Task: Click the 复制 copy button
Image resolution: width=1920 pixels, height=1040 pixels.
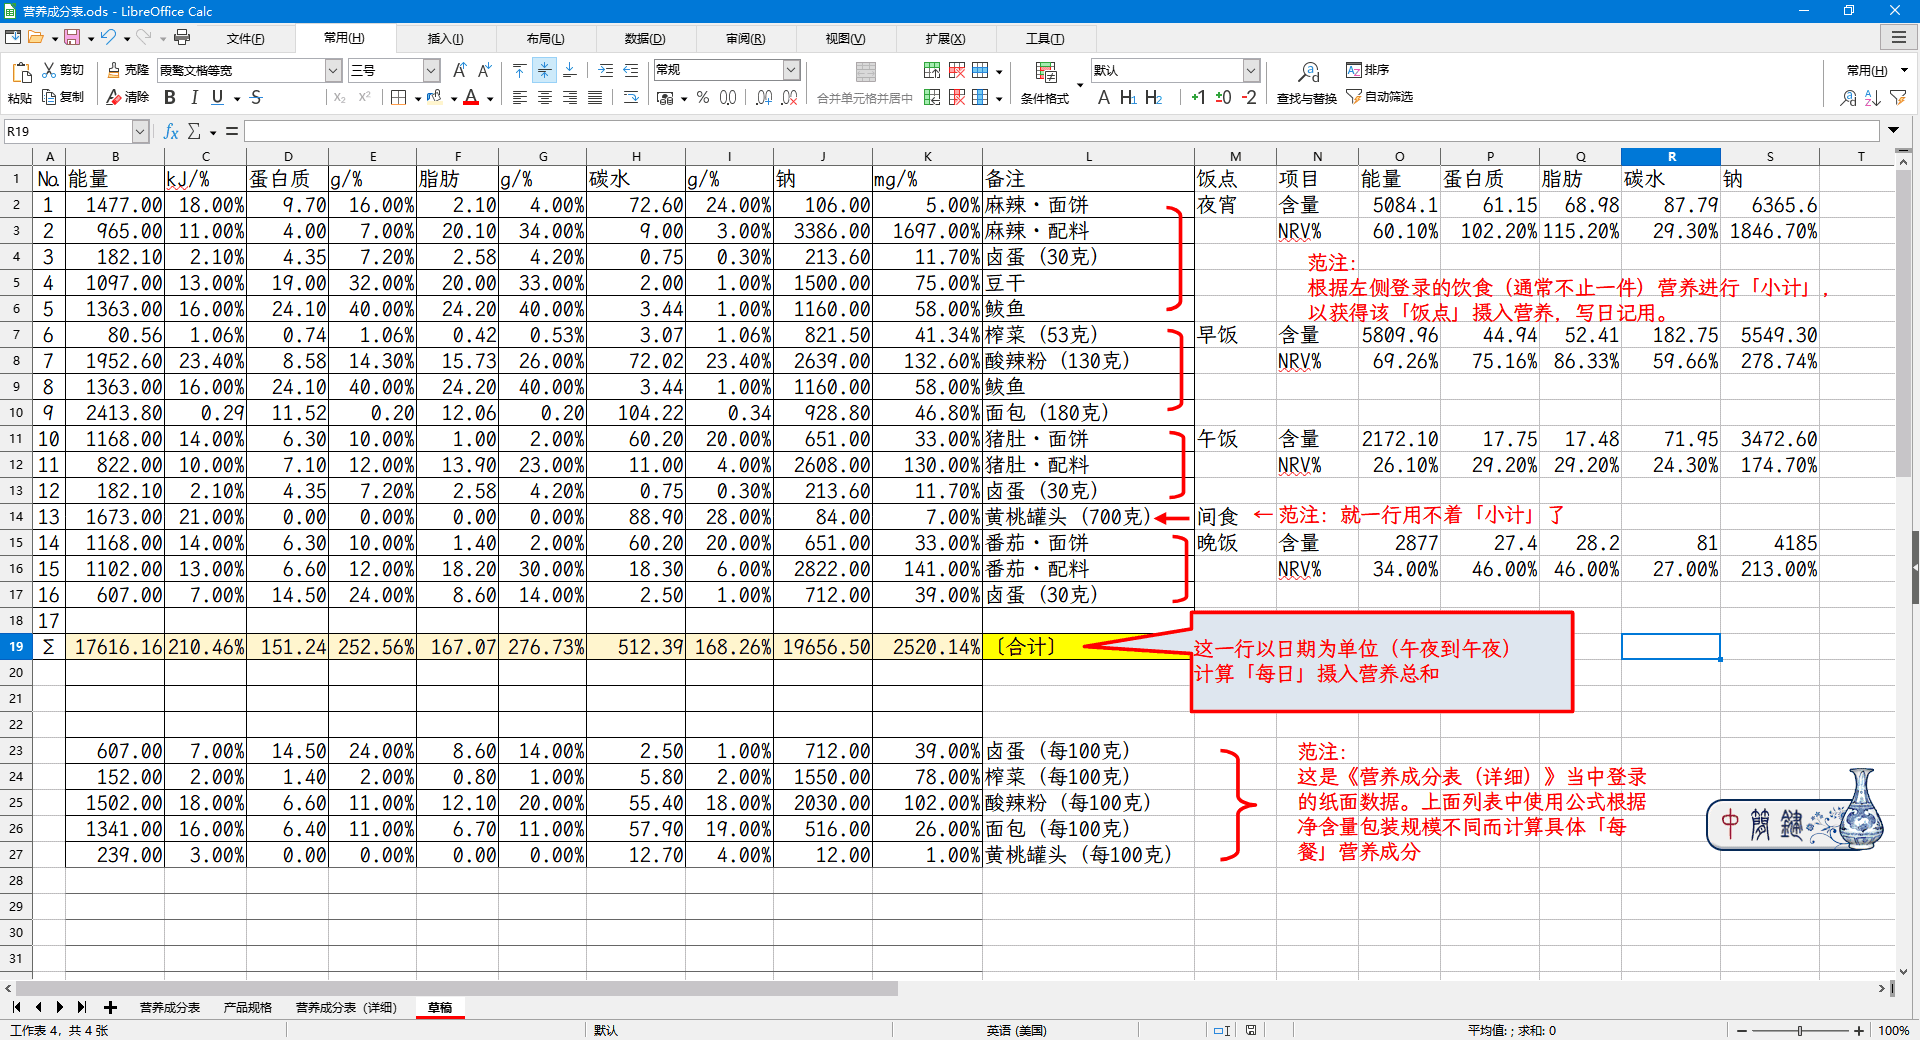Action: coord(64,97)
